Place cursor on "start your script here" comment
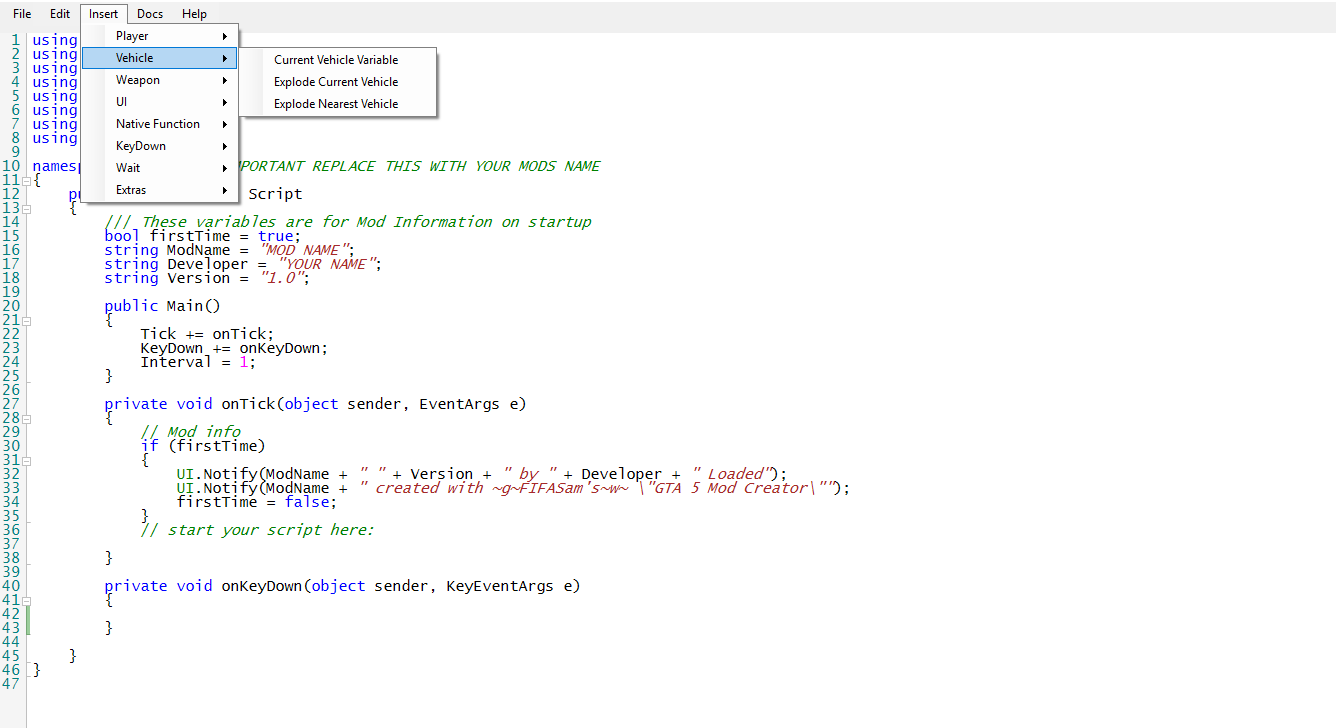 [270, 530]
